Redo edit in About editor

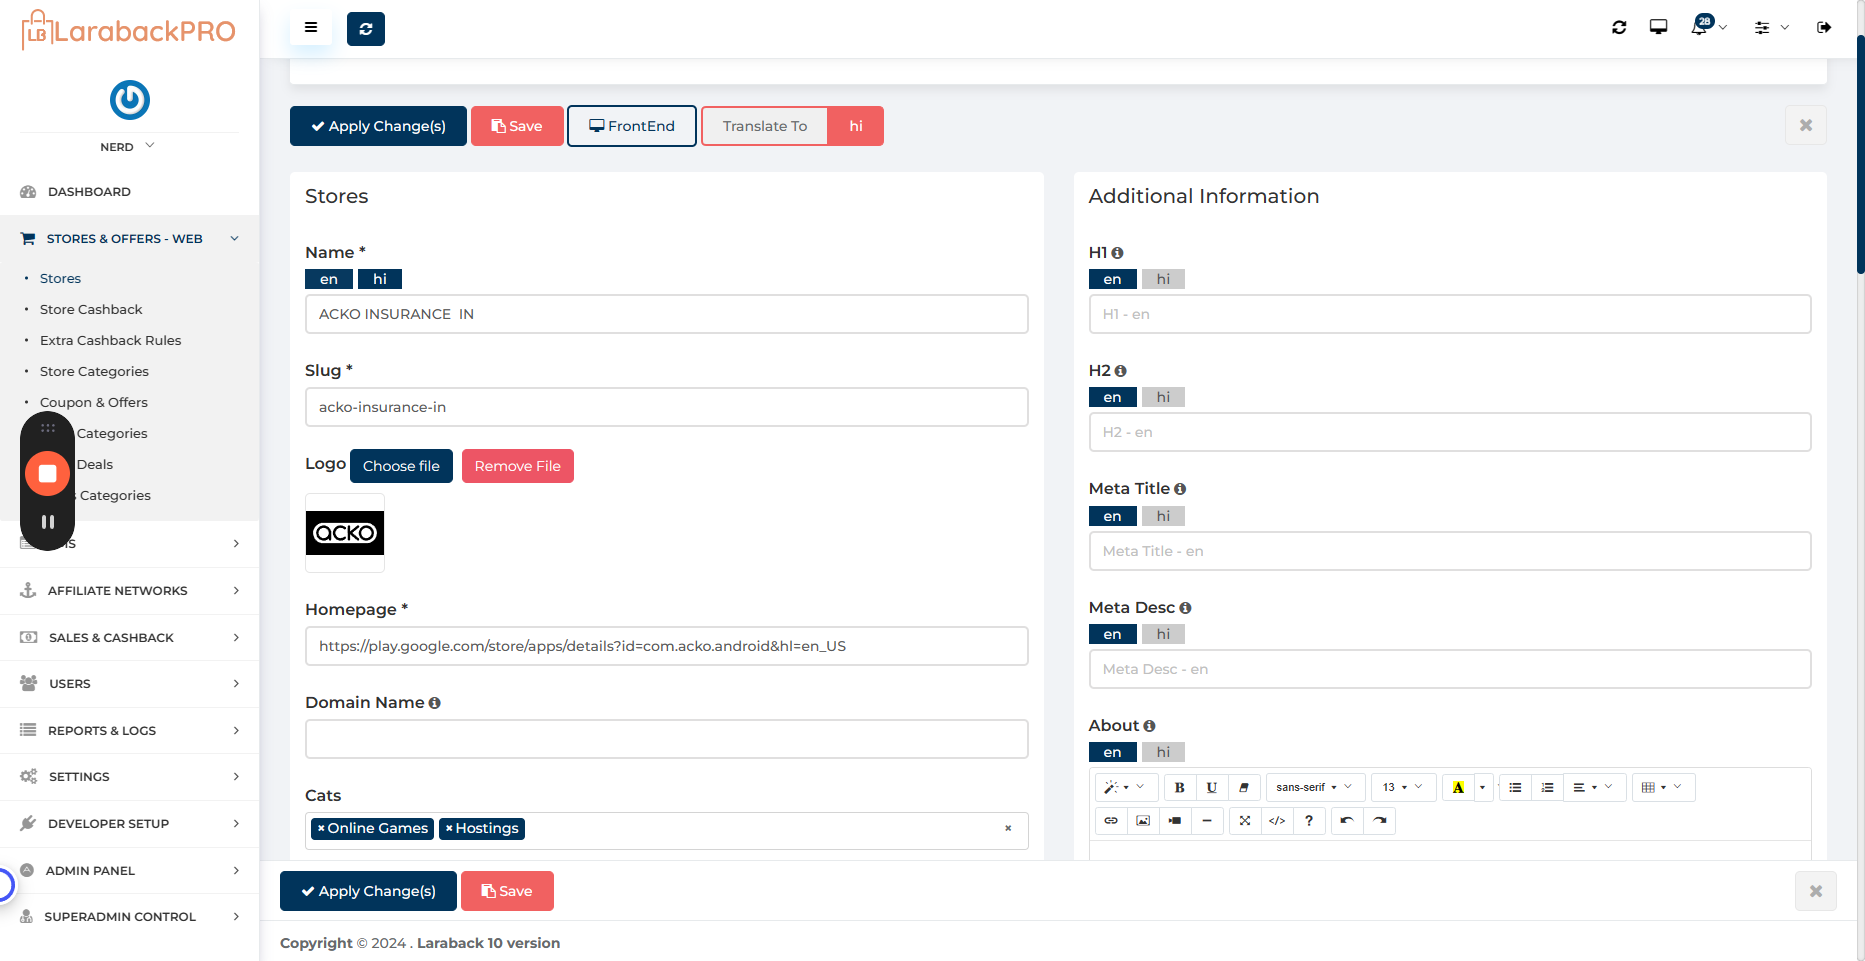click(1380, 821)
